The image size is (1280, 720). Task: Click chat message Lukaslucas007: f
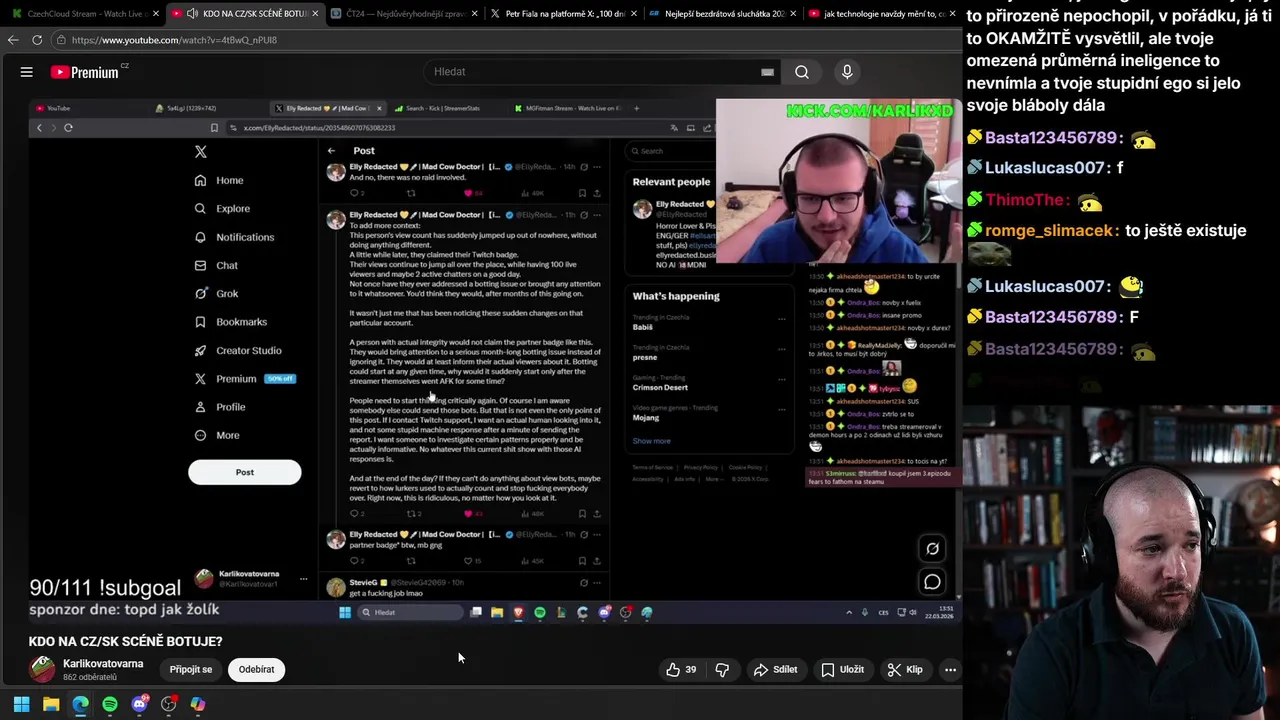pos(1045,168)
